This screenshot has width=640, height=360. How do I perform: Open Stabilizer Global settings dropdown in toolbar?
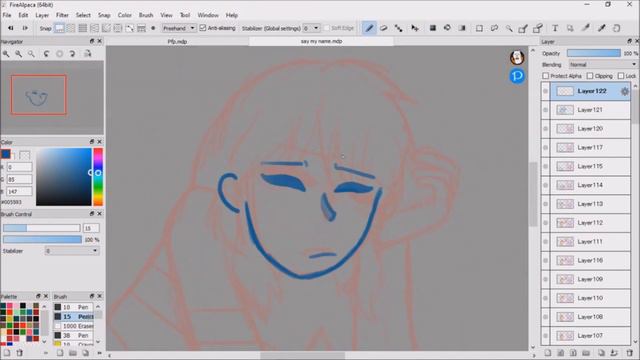(x=311, y=28)
